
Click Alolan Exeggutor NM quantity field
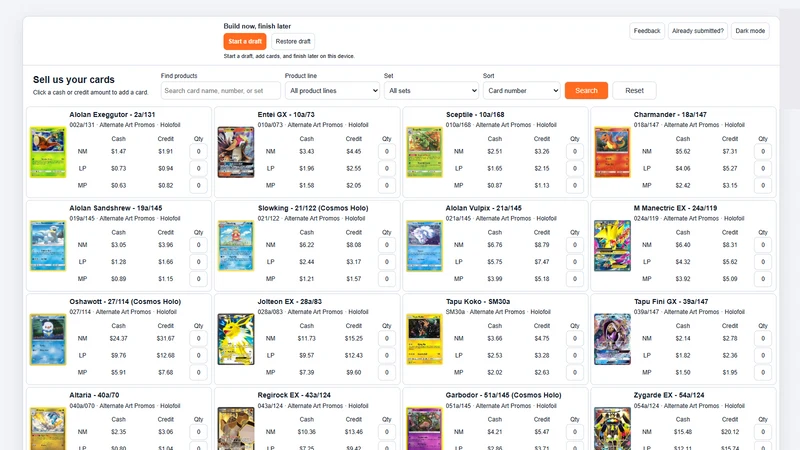(198, 152)
